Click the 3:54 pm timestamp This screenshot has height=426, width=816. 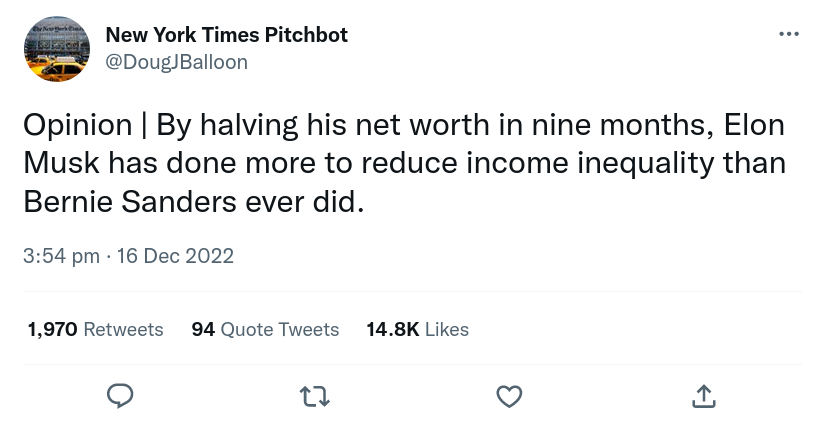pyautogui.click(x=61, y=255)
